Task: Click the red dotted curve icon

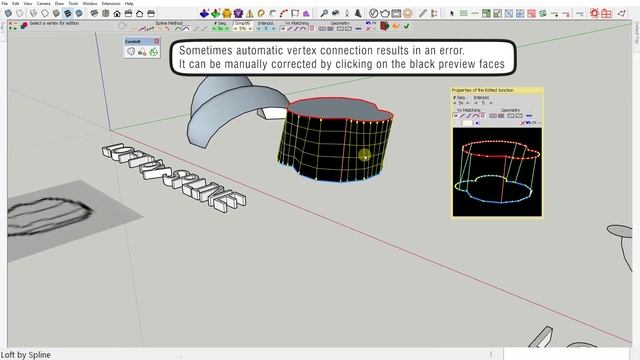Action: (284, 13)
